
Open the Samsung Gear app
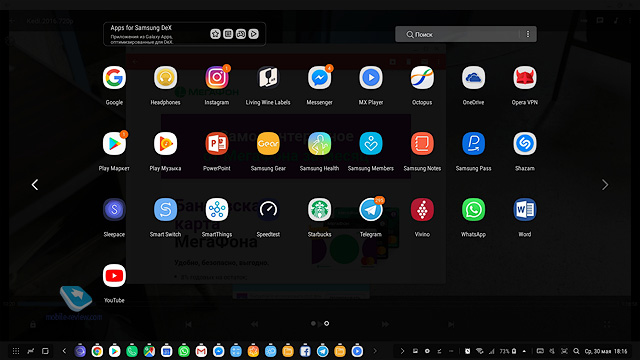268,144
